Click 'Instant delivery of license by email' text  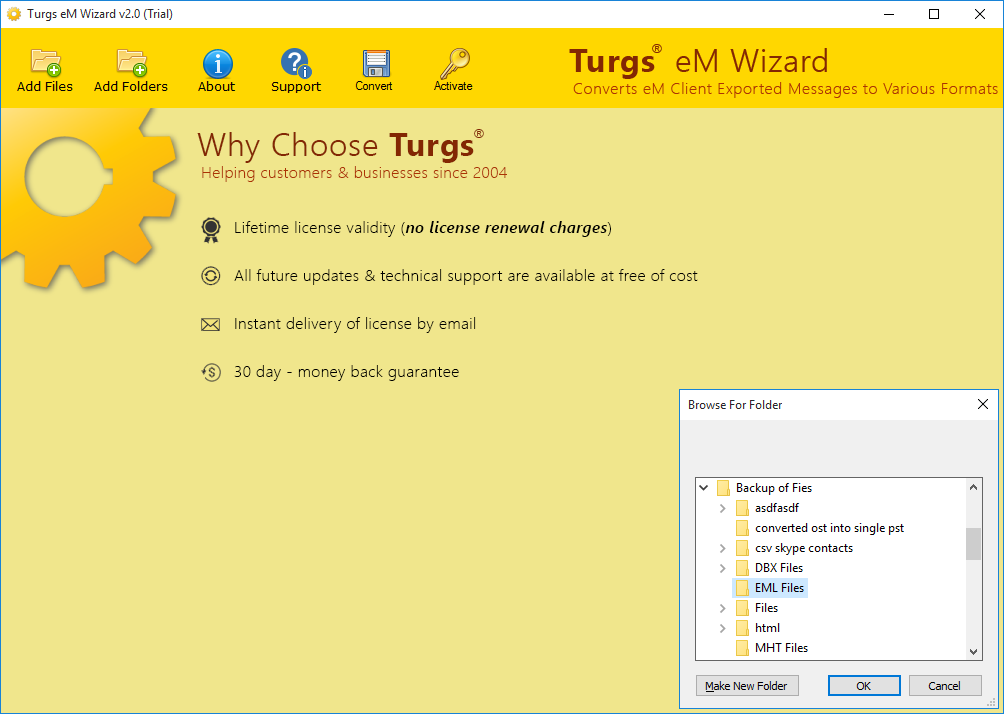[x=355, y=324]
